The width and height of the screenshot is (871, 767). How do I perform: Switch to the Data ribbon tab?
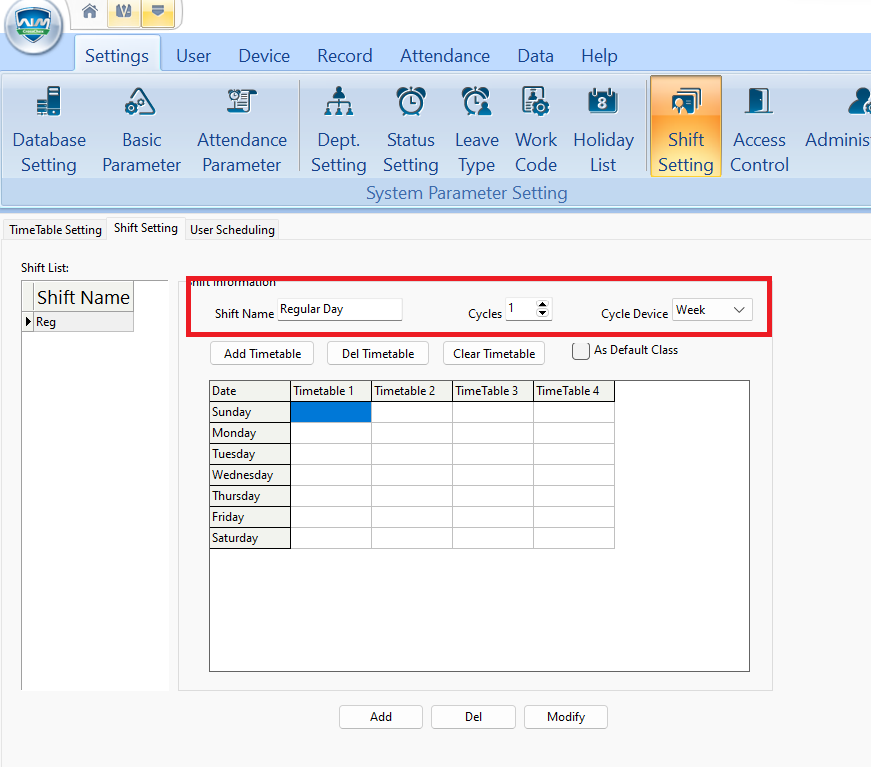point(535,56)
